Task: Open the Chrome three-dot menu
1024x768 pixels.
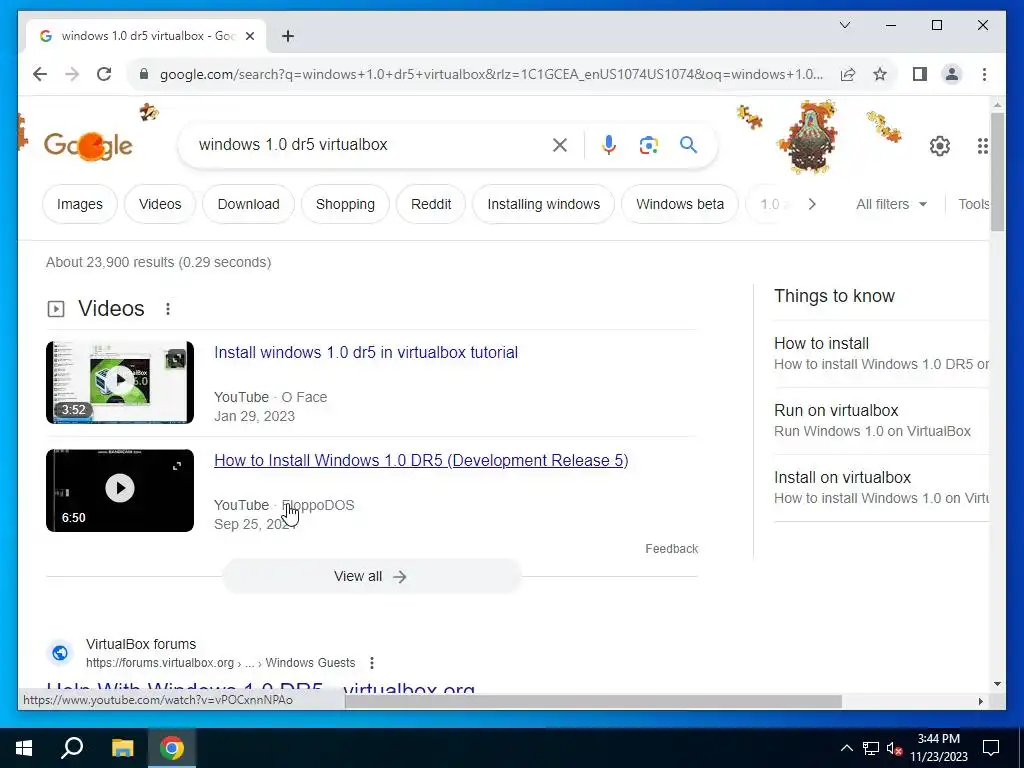Action: pyautogui.click(x=984, y=74)
